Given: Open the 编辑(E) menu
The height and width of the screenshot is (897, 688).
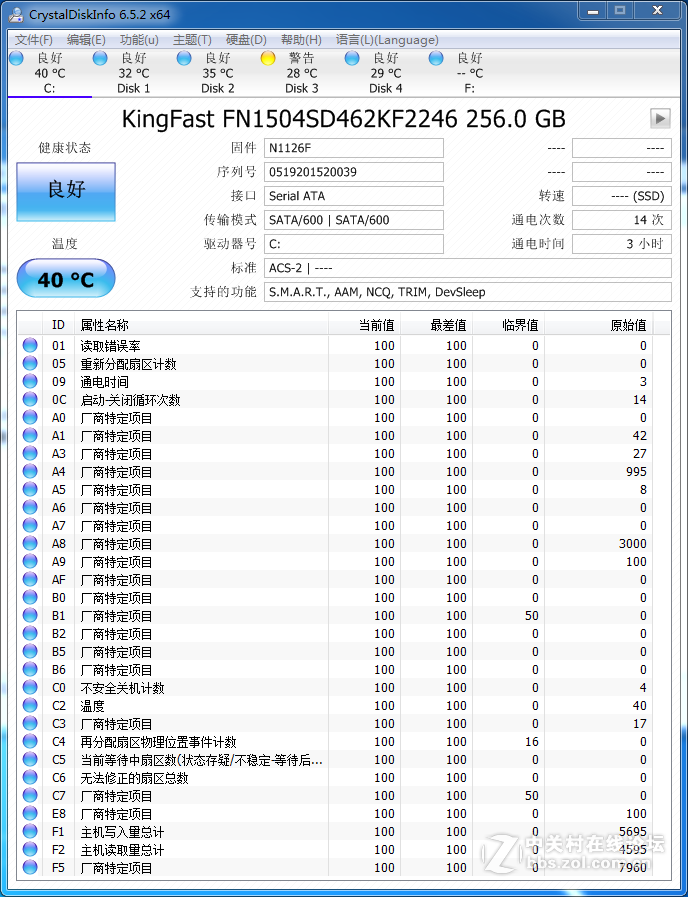Looking at the screenshot, I should pyautogui.click(x=86, y=40).
